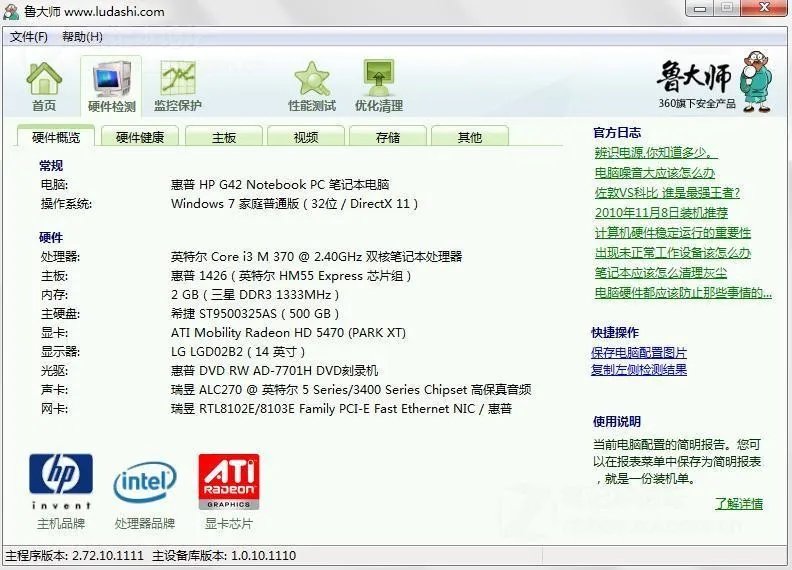Open link 笔记本应该怎么清理灰尘
This screenshot has width=792, height=570.
tap(661, 273)
